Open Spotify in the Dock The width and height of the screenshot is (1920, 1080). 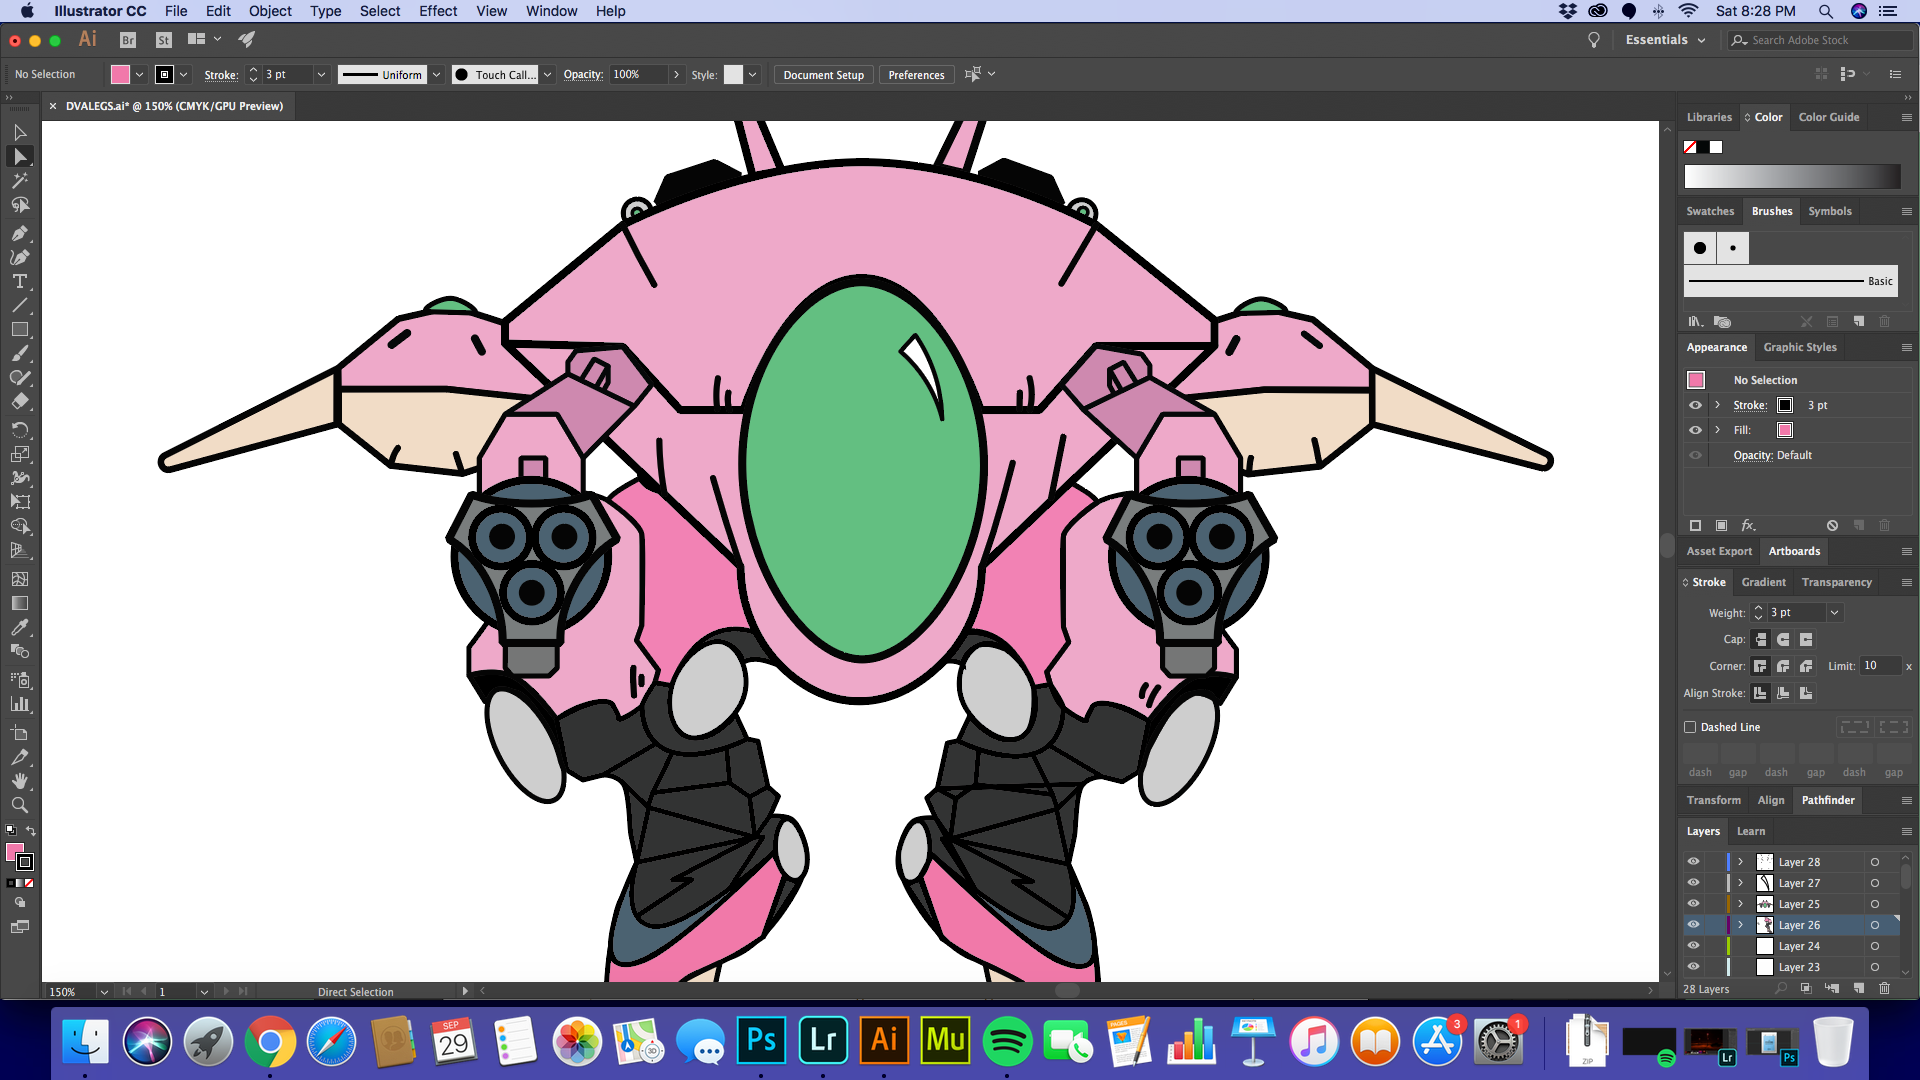1007,1041
